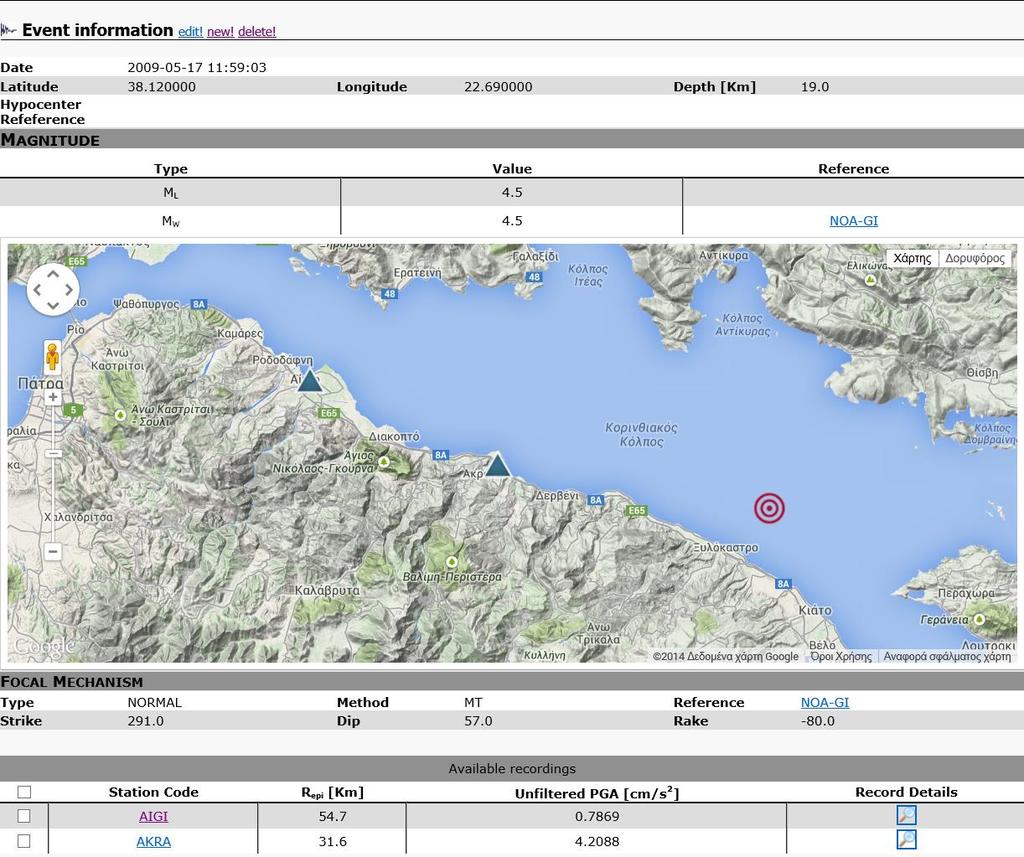This screenshot has height=857, width=1024.
Task: Tick the AIGI row checkbox
Action: click(x=24, y=816)
